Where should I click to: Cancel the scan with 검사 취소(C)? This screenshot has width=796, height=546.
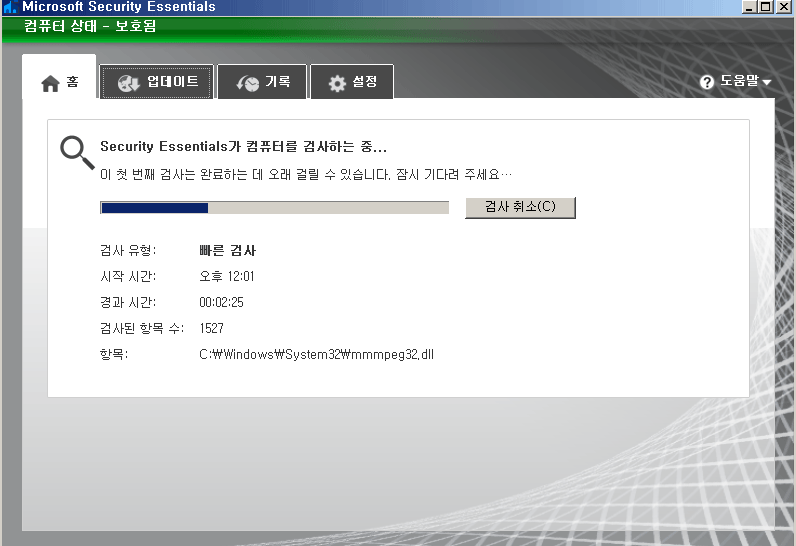click(x=520, y=208)
